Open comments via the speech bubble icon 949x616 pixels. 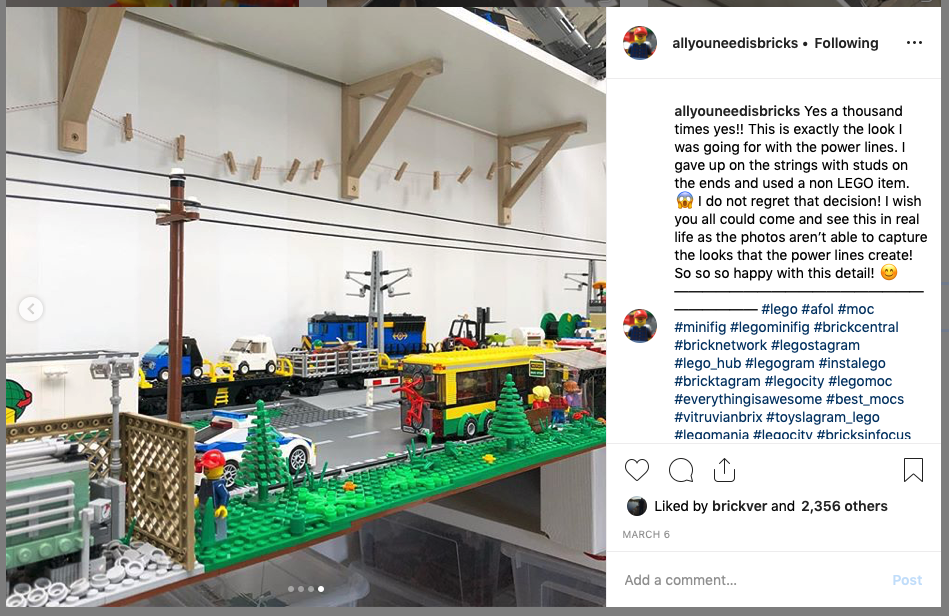click(x=681, y=470)
